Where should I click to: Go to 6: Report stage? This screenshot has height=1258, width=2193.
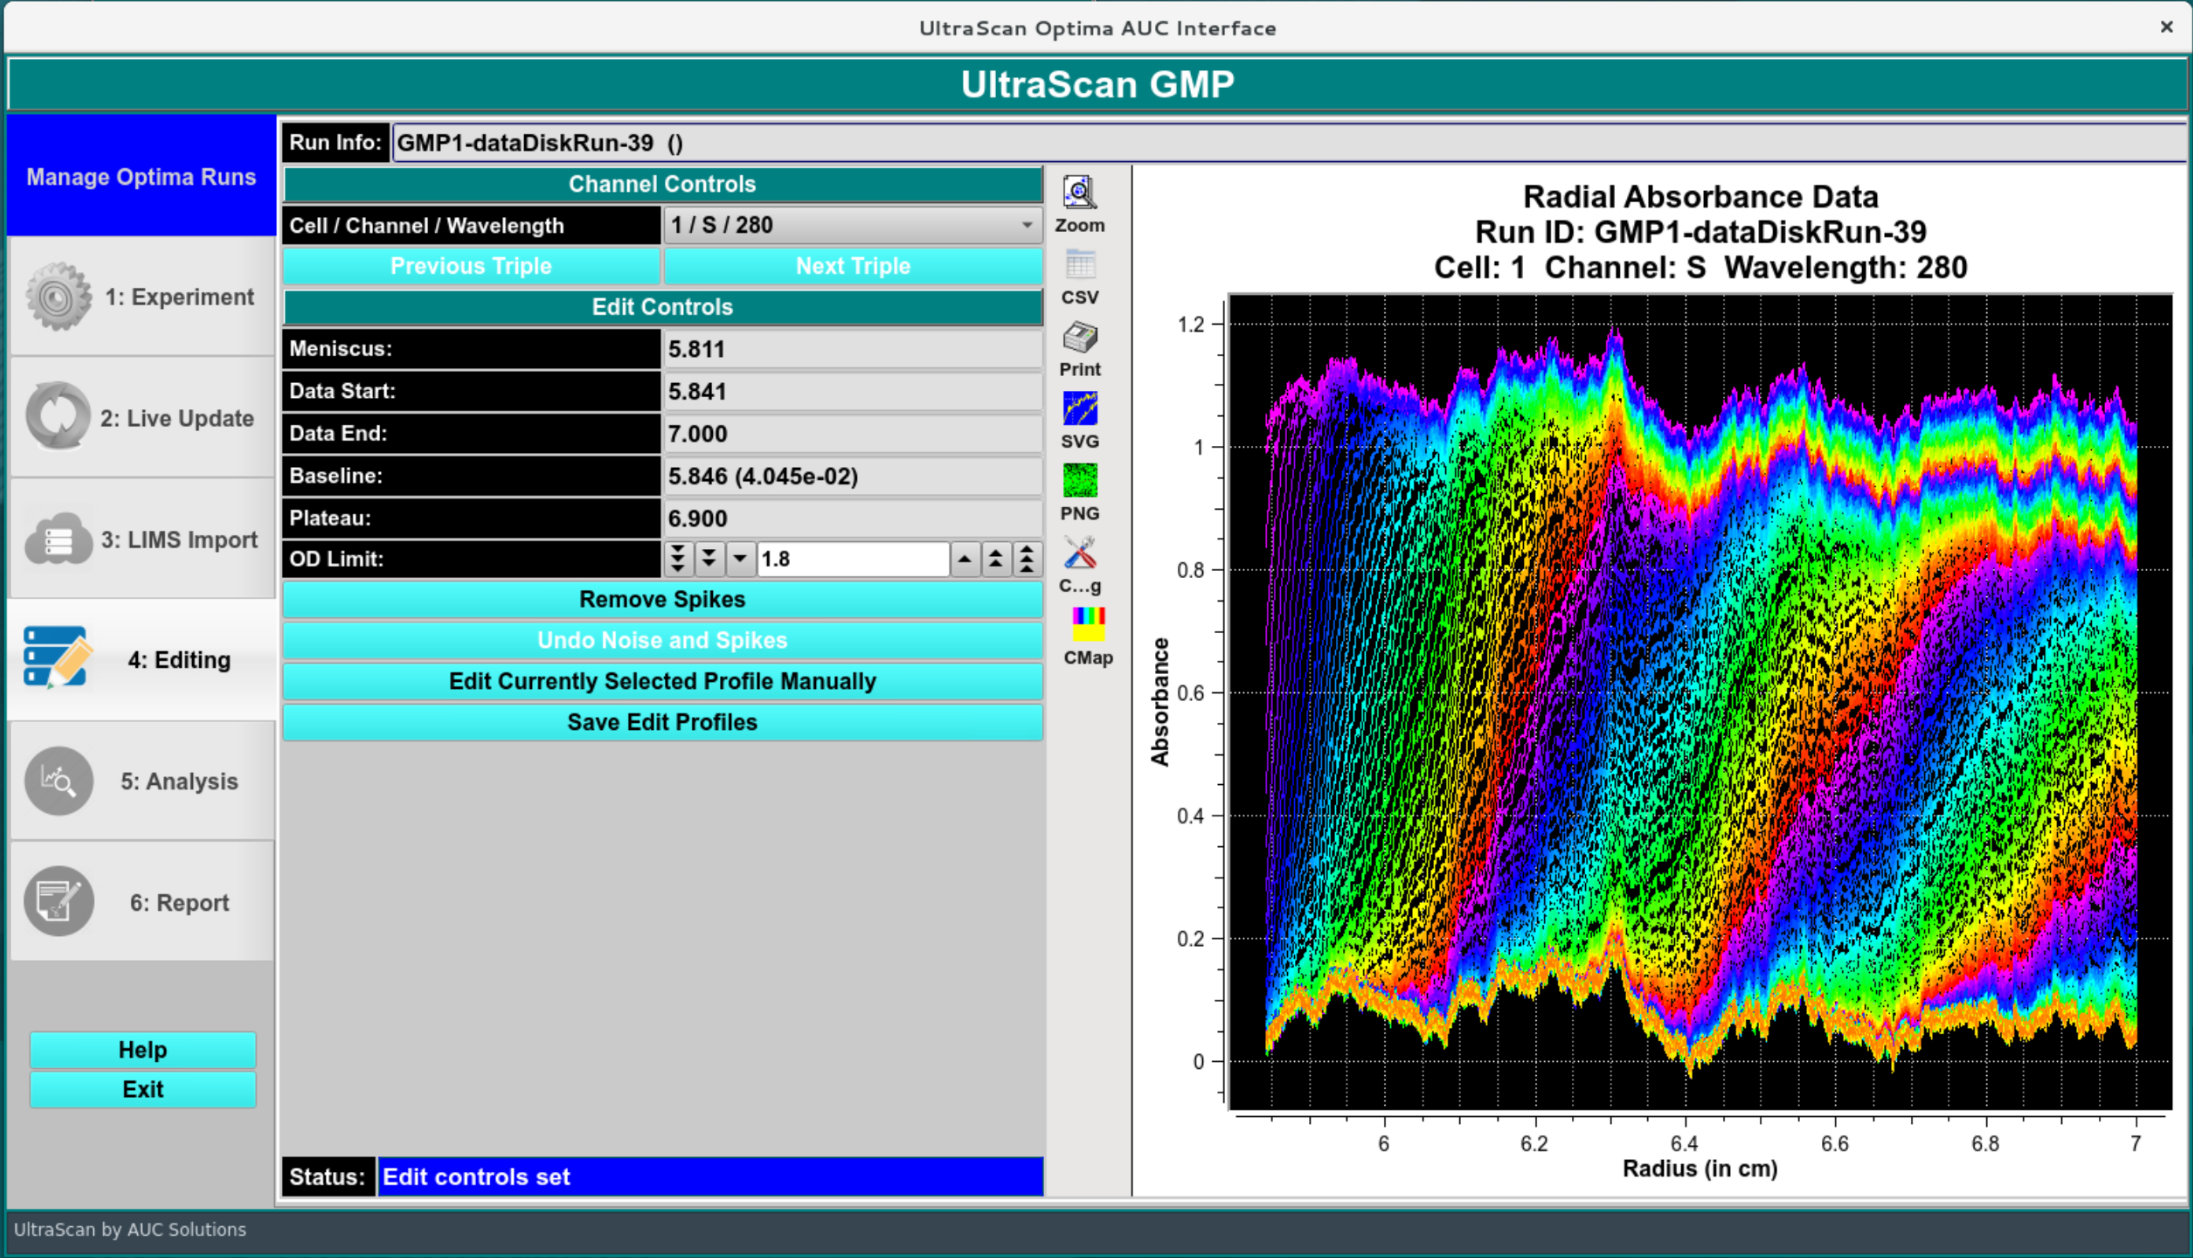(x=141, y=902)
